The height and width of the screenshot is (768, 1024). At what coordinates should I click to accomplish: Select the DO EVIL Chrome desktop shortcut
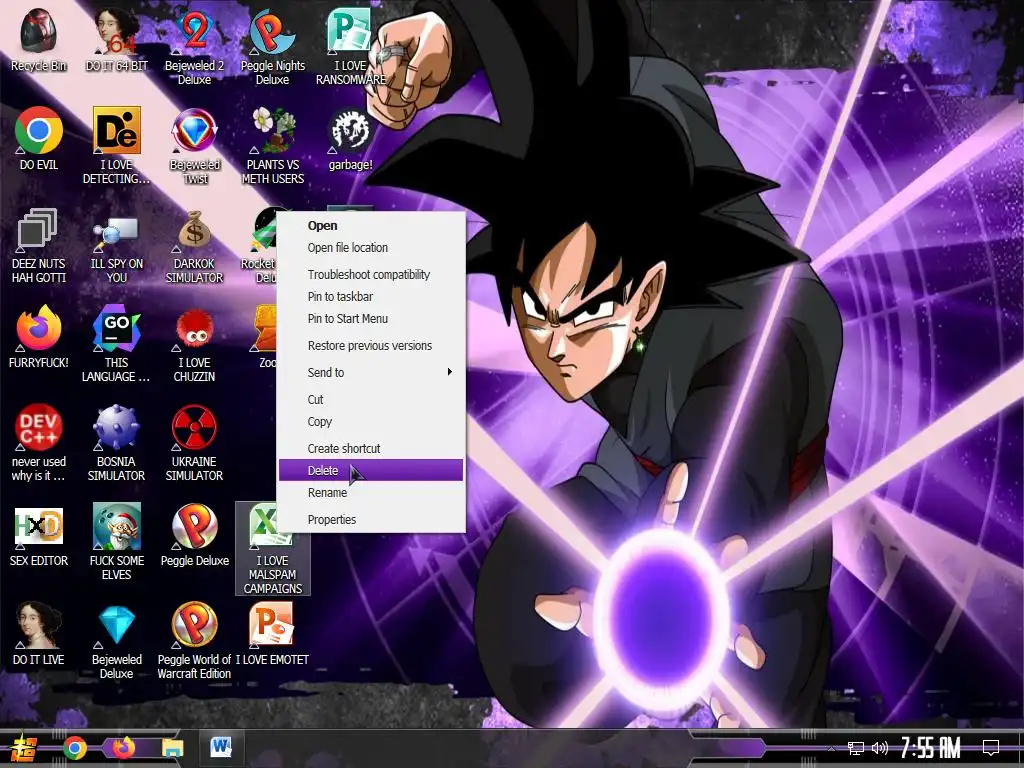click(39, 138)
